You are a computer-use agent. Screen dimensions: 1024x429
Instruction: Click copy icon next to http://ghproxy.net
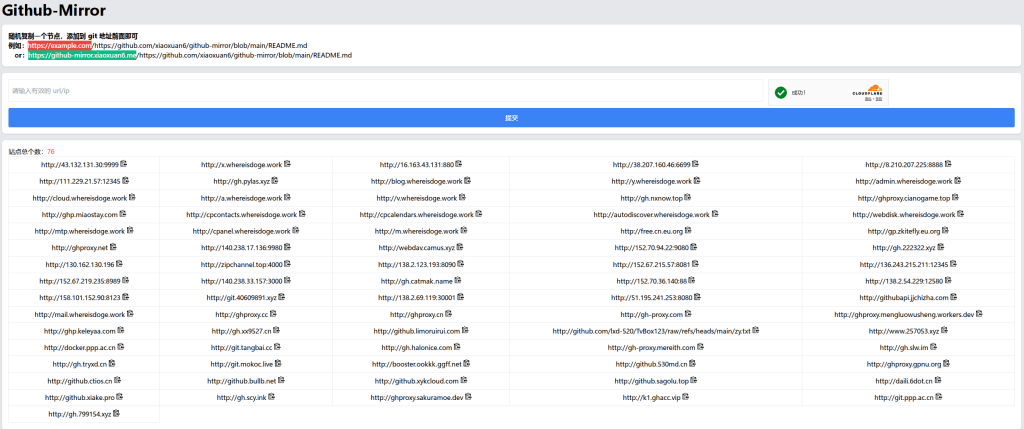(113, 247)
